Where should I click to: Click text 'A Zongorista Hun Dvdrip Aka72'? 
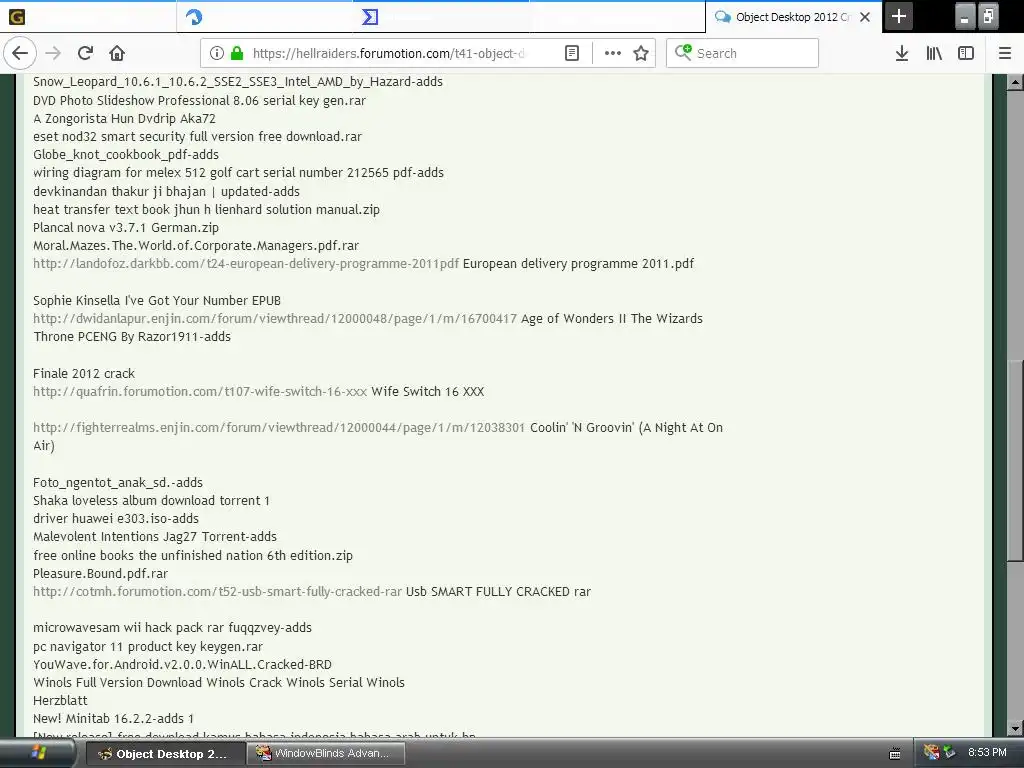124,119
